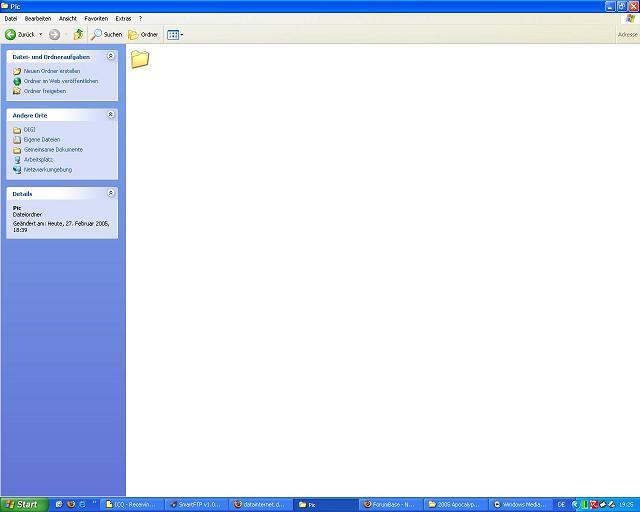The height and width of the screenshot is (512, 640).
Task: Collapse the Datei- und Ordneraufgaben panel
Action: [111, 56]
